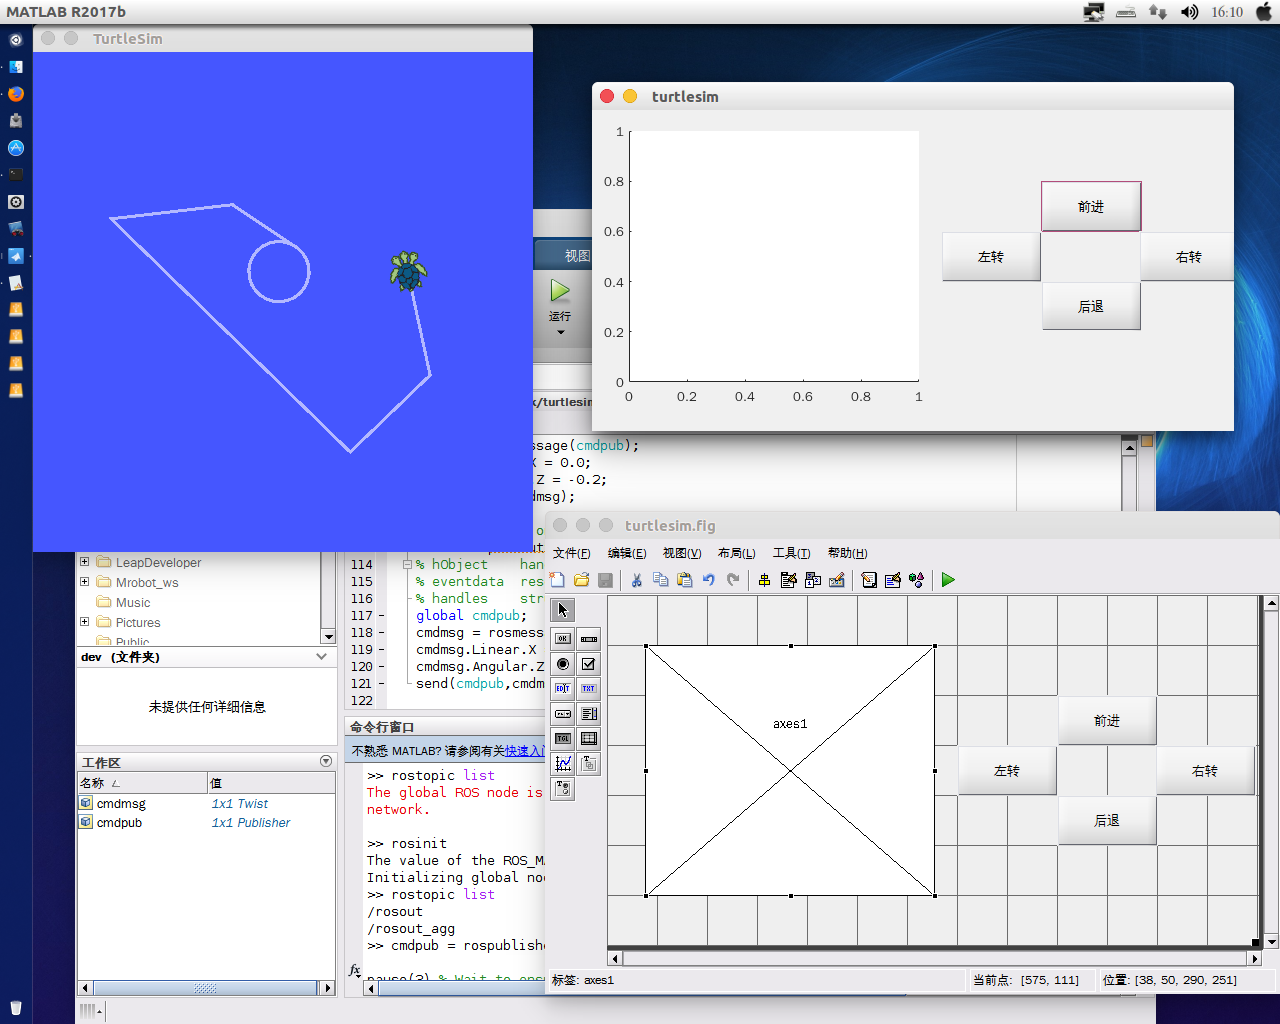Viewport: 1280px width, 1024px height.
Task: Click Cut scissors icon in GUIDE toolbar
Action: tap(636, 580)
